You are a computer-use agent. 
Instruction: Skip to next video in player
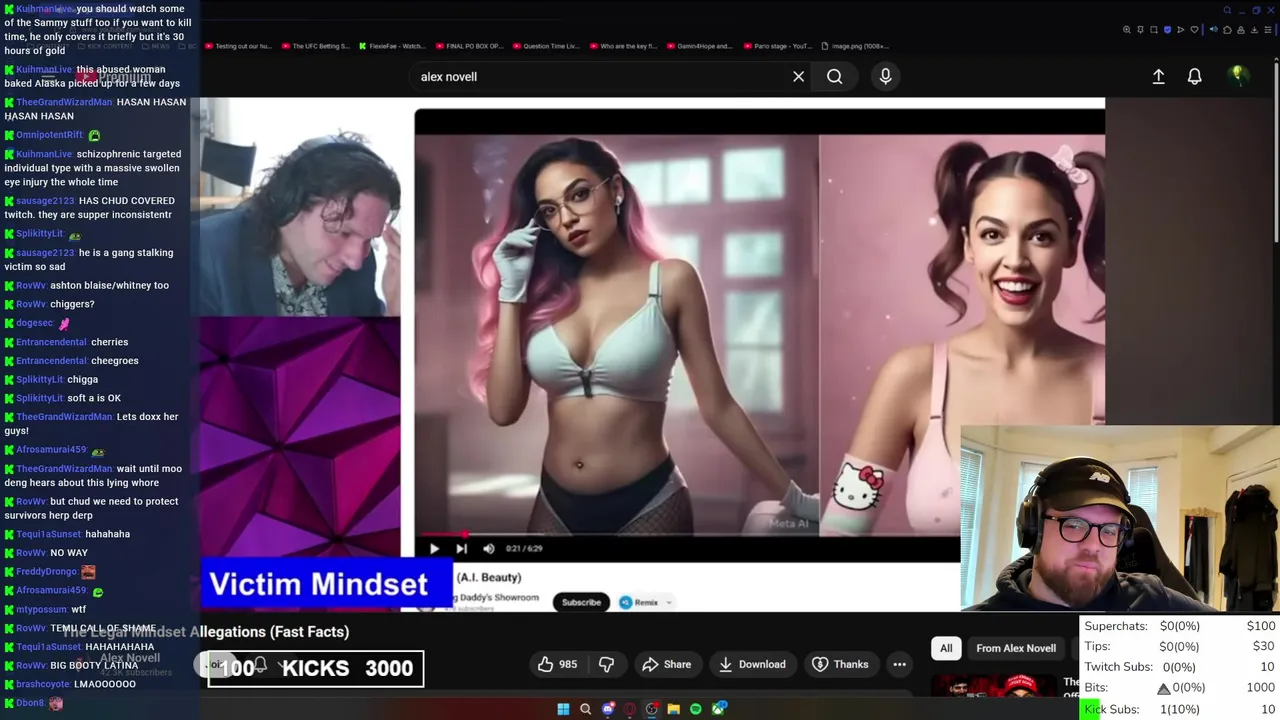(x=461, y=548)
